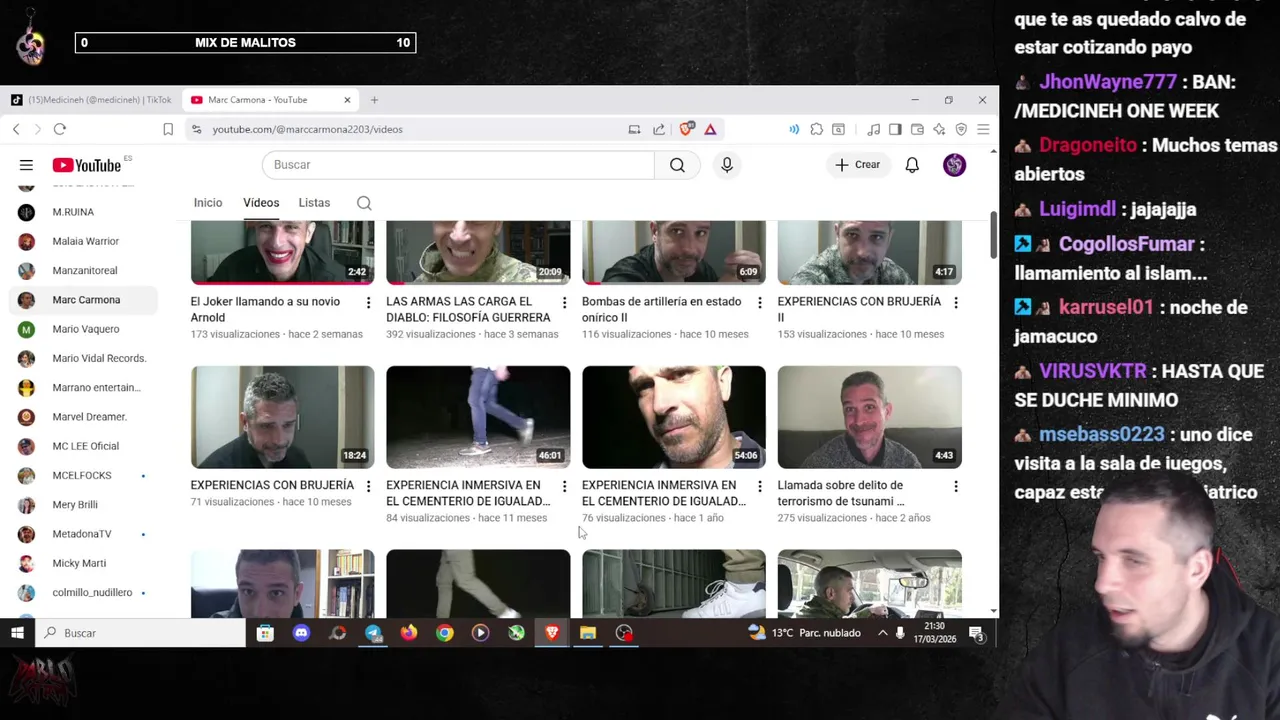Click the address bar youtube.com URL
This screenshot has width=1280, height=720.
(307, 129)
